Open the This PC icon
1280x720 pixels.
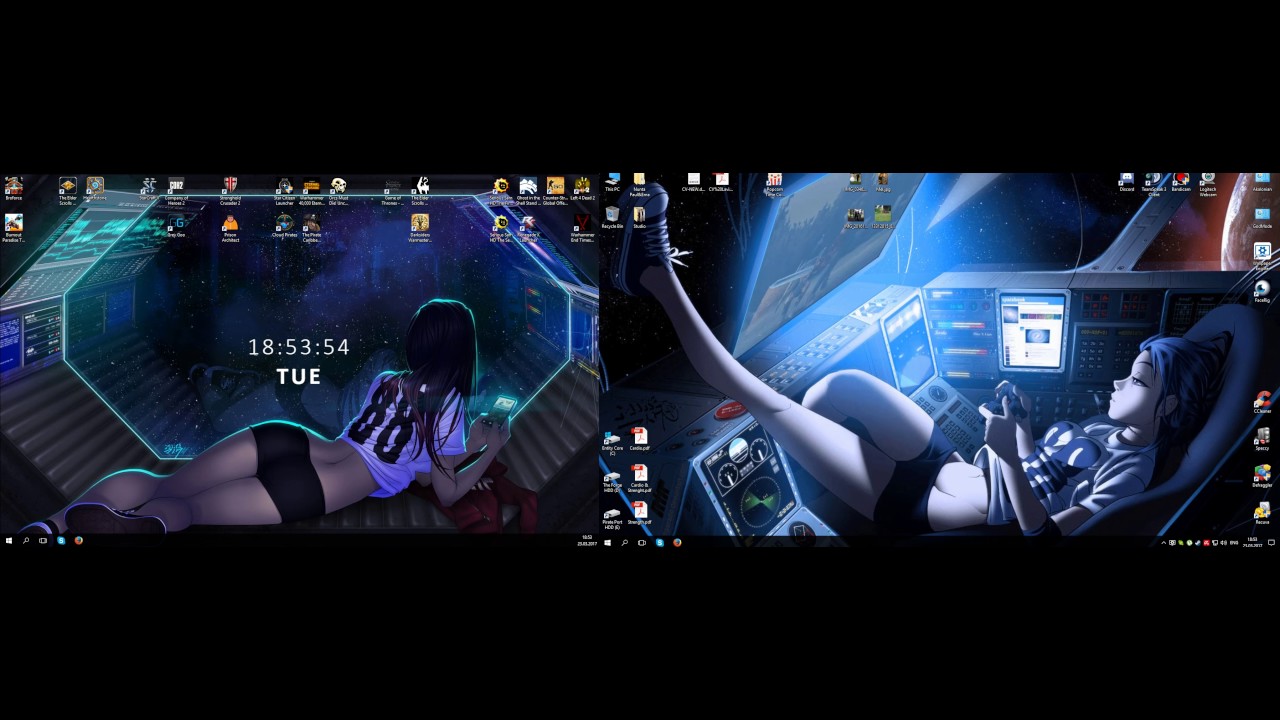click(612, 180)
